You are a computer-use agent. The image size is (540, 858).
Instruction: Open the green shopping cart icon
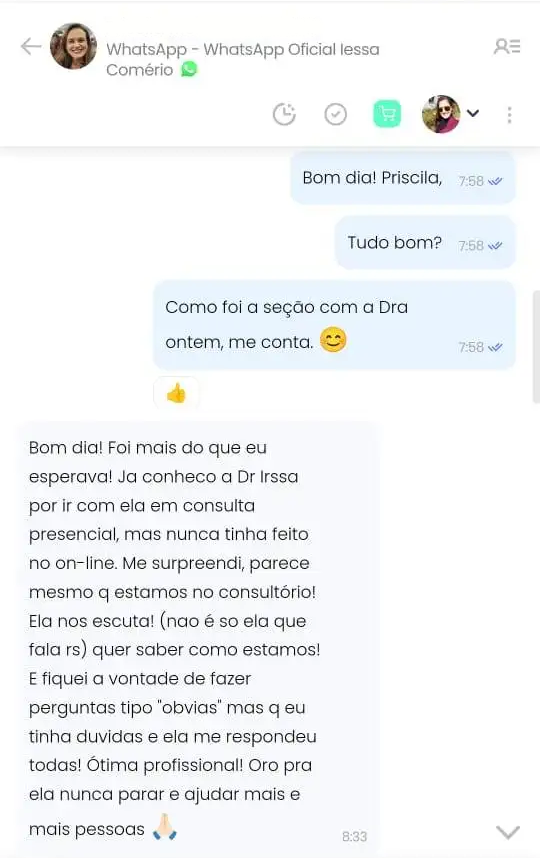click(387, 114)
